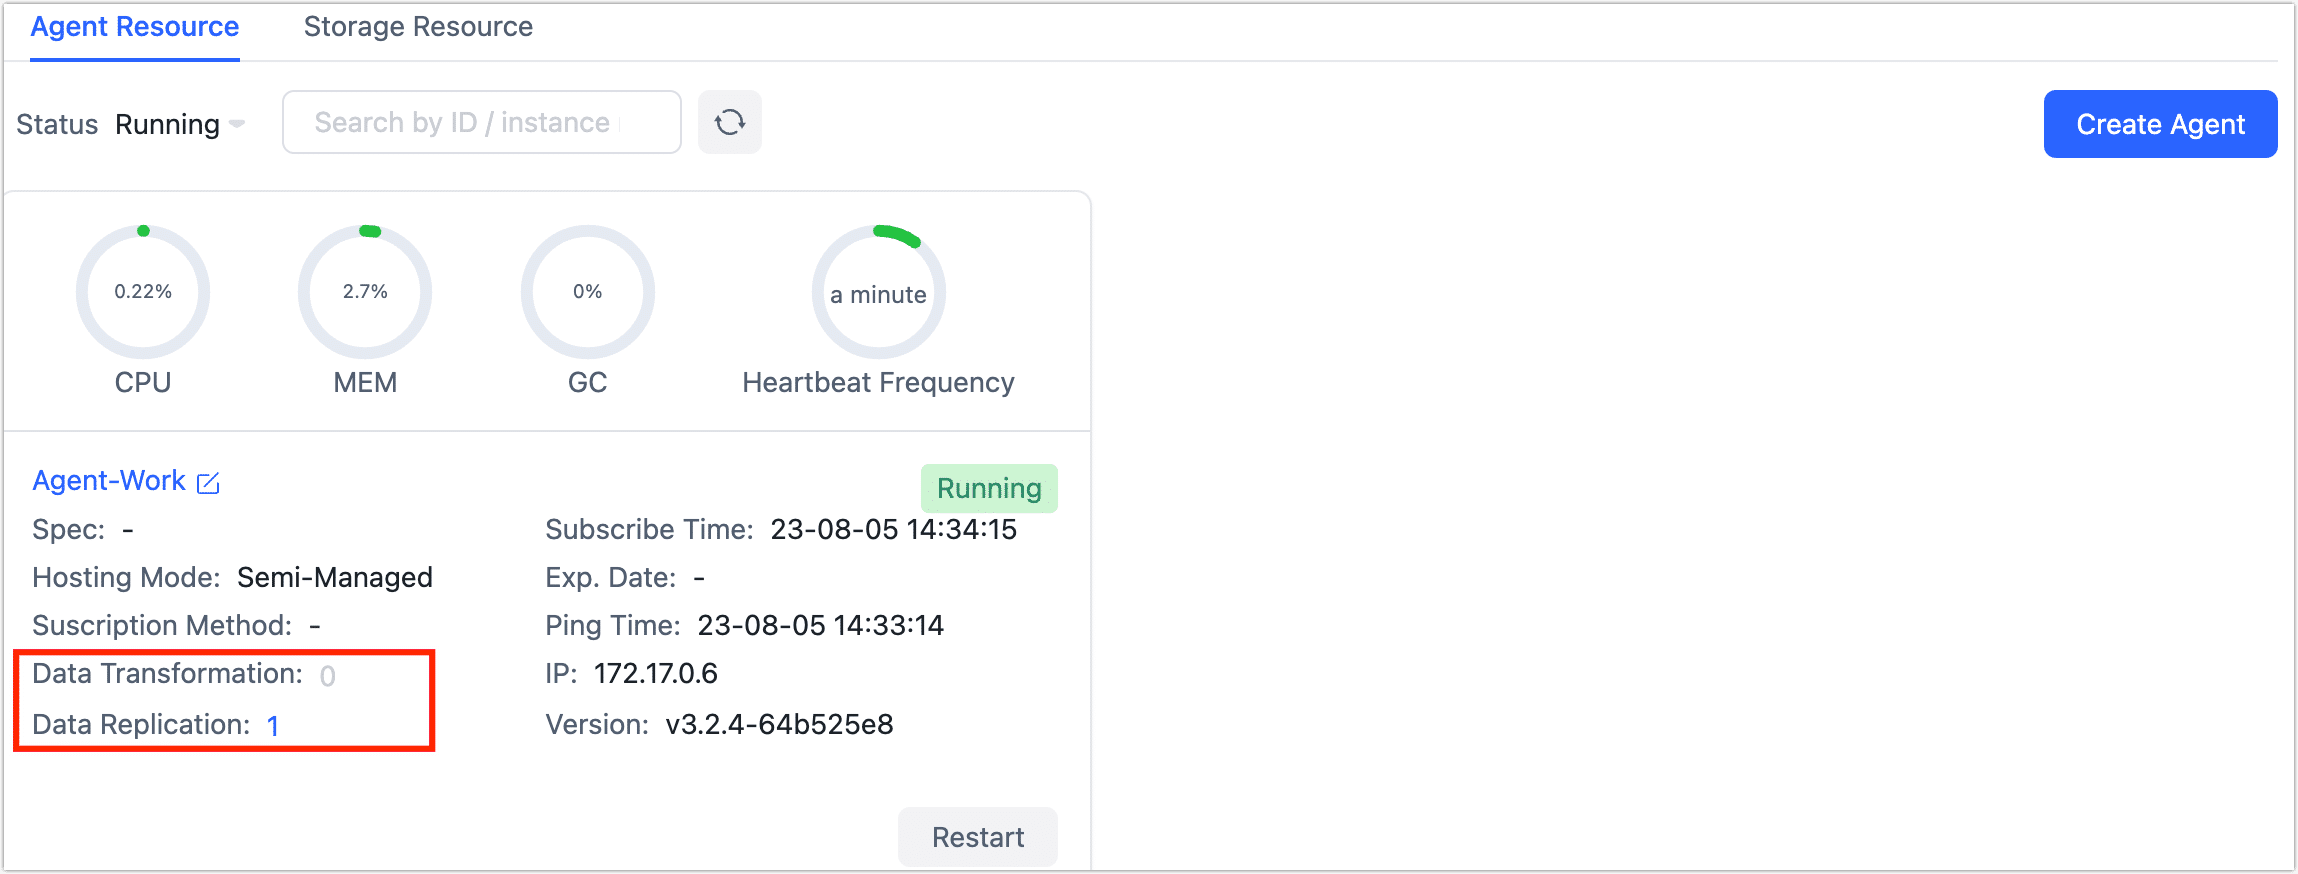Click the GC percentage gauge
The width and height of the screenshot is (2298, 874).
pyautogui.click(x=587, y=292)
